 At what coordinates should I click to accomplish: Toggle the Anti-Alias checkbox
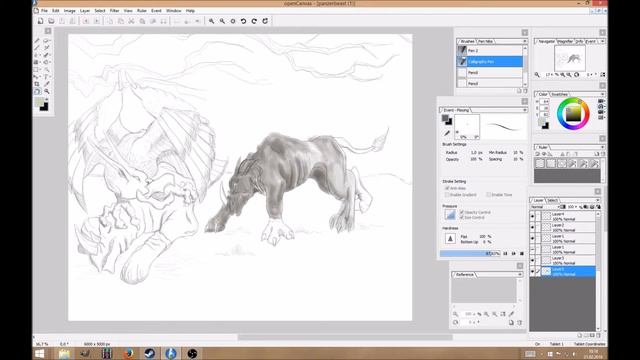pyautogui.click(x=447, y=188)
